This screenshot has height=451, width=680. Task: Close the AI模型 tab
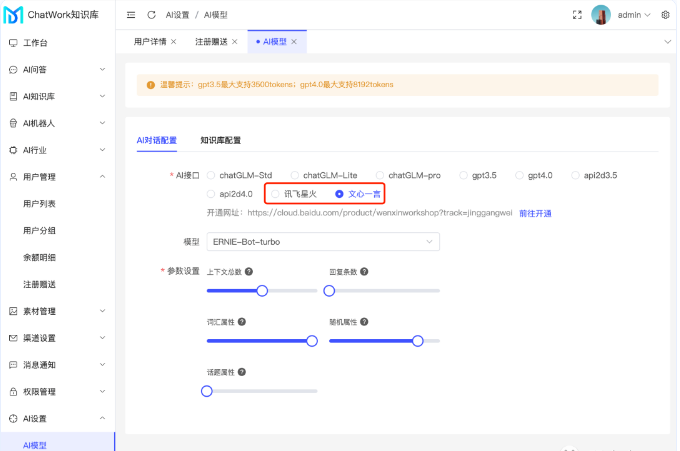294,42
